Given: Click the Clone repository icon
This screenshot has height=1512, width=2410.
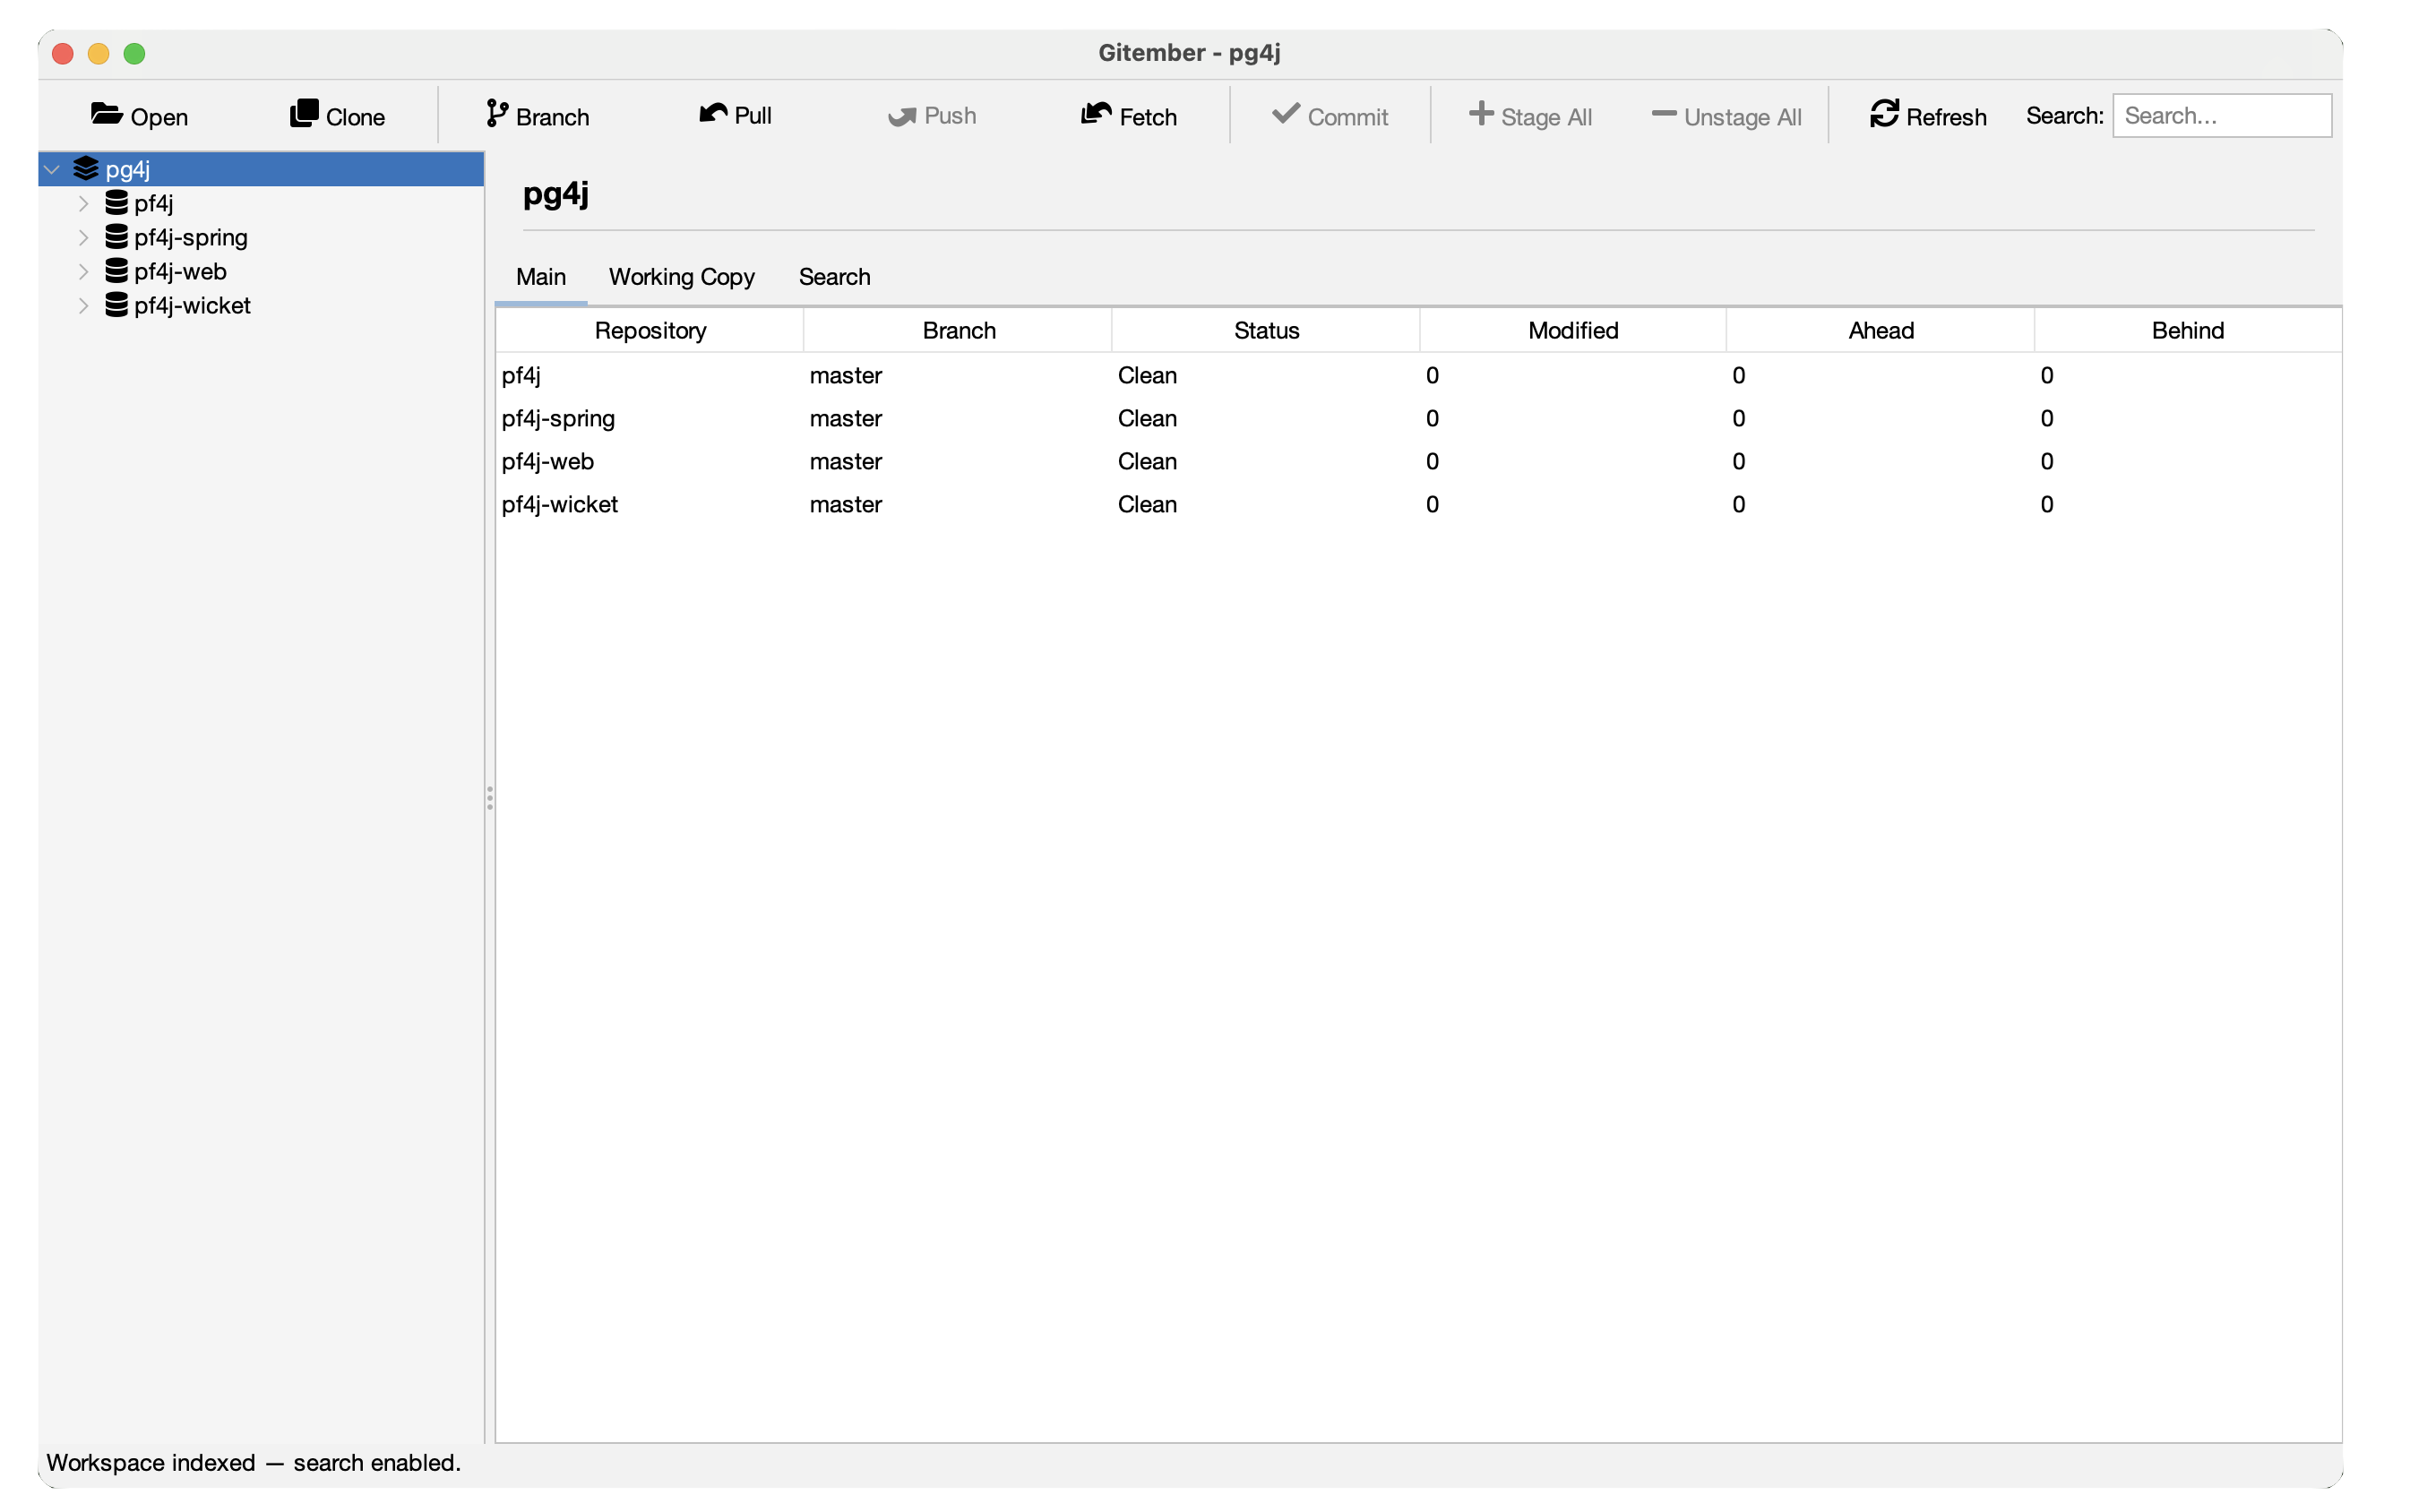Looking at the screenshot, I should 304,113.
